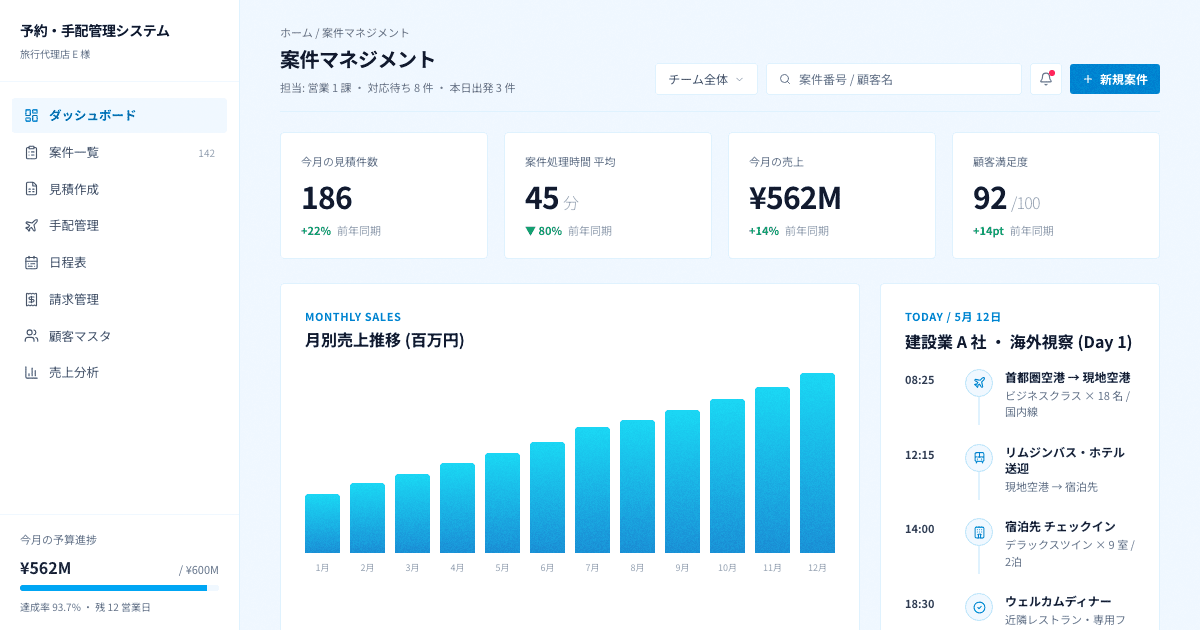The image size is (1200, 630).
Task: Click the 案件マネジメント breadcrumb entry
Action: click(365, 32)
